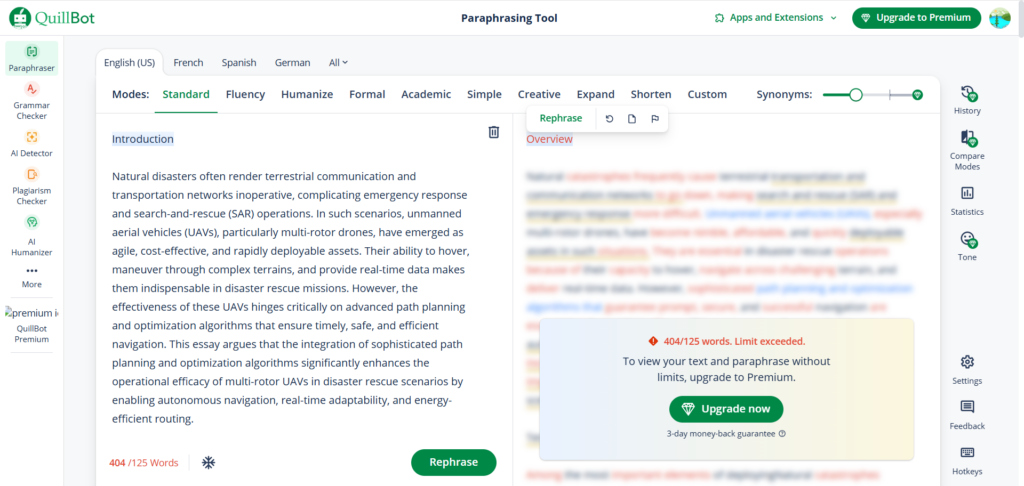Open the Plagiarism Checker tool

tap(32, 186)
